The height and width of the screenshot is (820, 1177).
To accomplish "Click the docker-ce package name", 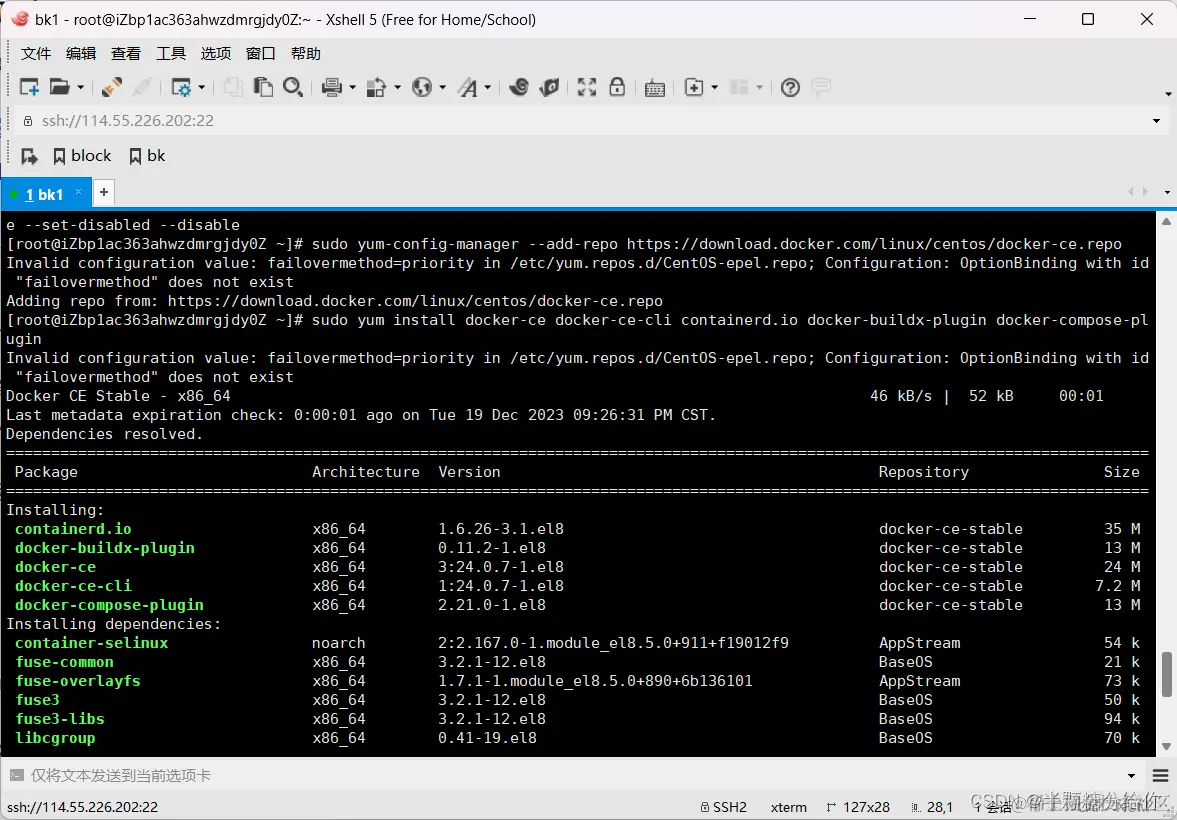I will [x=56, y=567].
